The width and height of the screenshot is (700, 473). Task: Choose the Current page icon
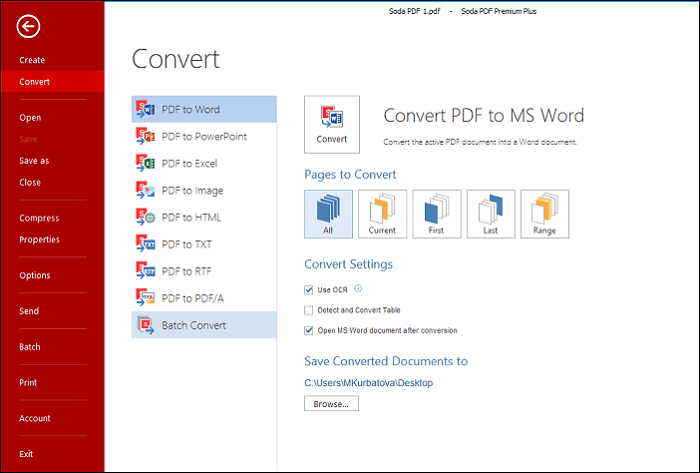click(382, 213)
